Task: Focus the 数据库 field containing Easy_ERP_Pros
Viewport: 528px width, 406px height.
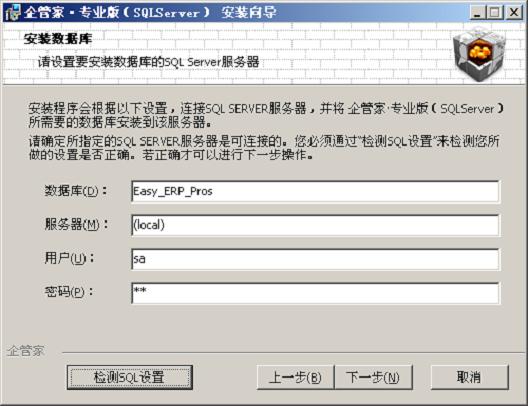Action: point(315,192)
